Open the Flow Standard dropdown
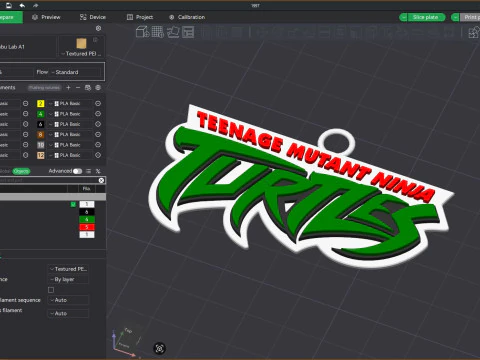This screenshot has width=480, height=360. tap(76, 72)
